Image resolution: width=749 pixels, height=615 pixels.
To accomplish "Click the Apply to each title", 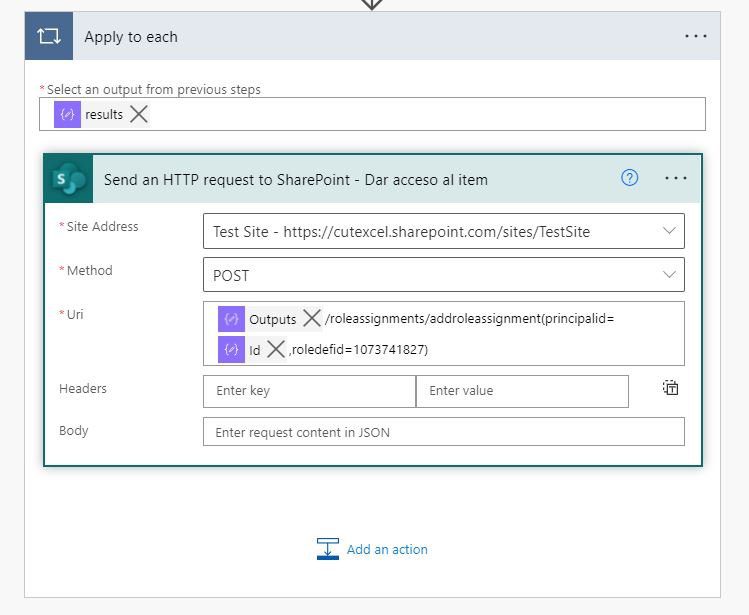I will 131,37.
